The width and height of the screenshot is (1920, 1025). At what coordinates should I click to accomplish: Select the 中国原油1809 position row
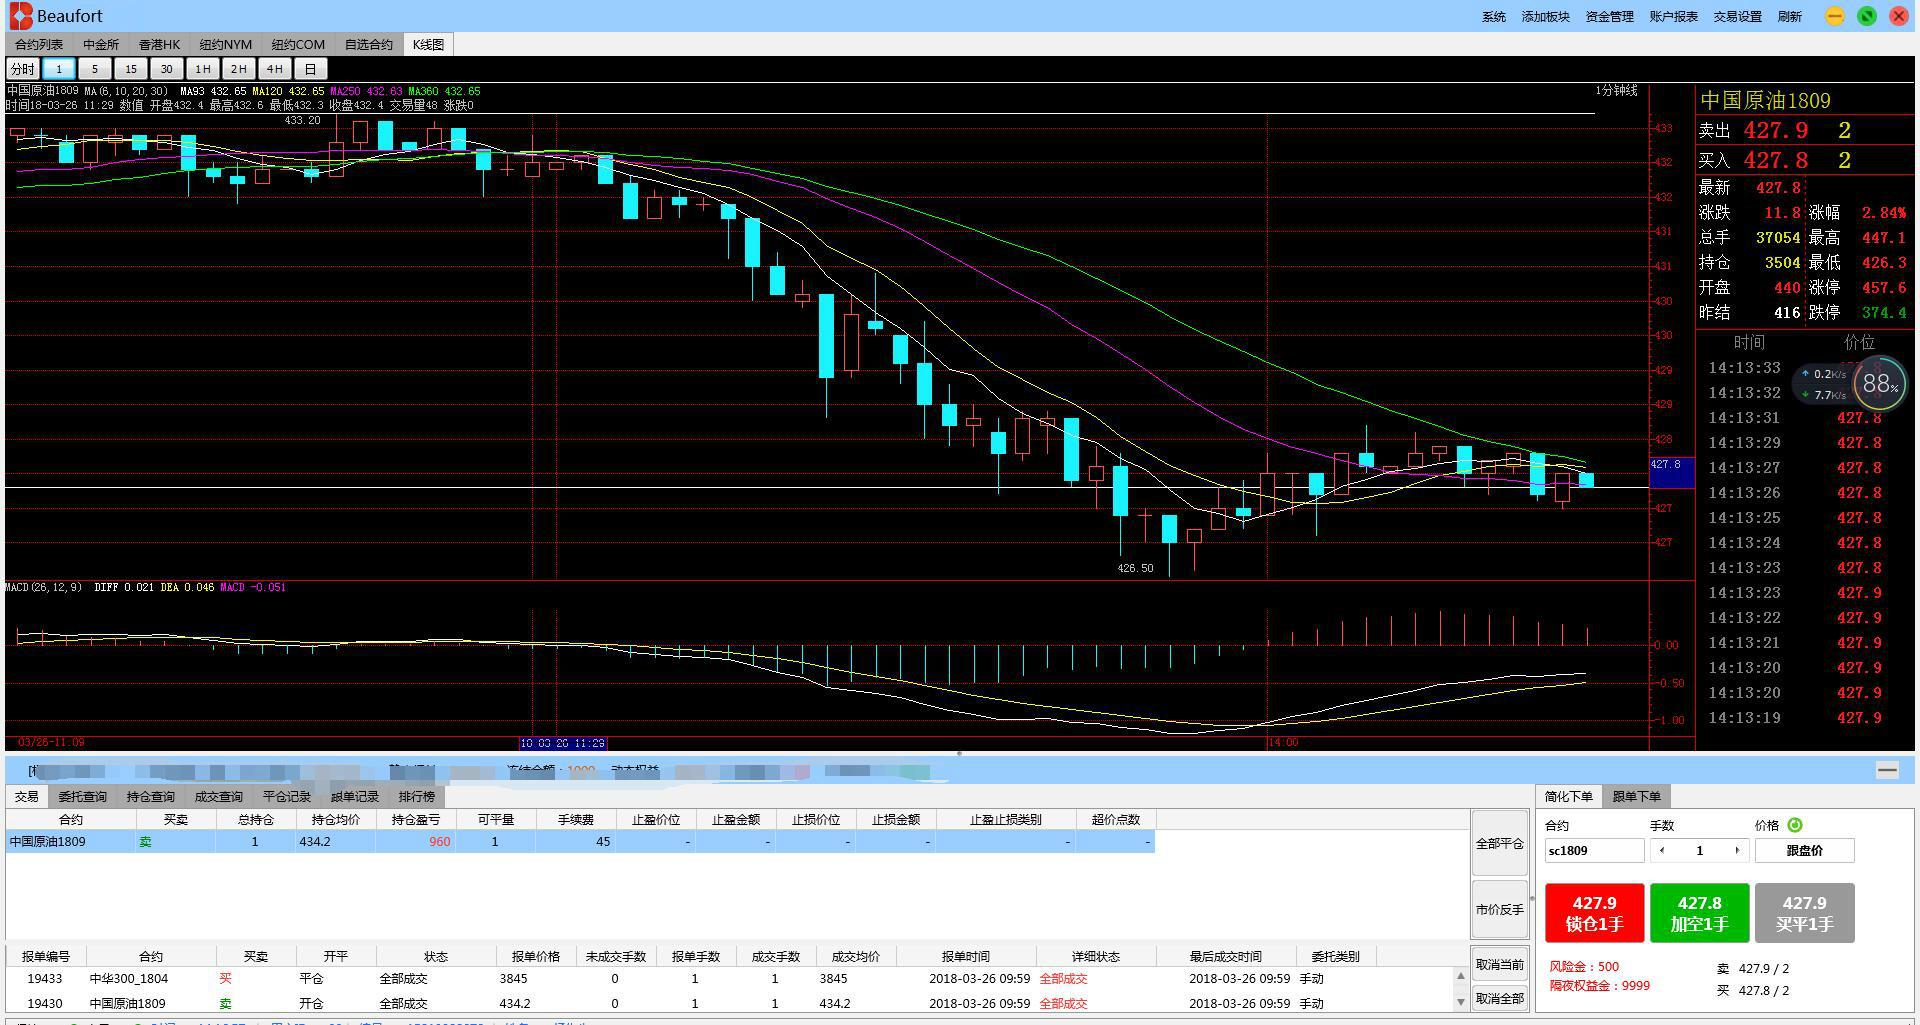click(580, 842)
